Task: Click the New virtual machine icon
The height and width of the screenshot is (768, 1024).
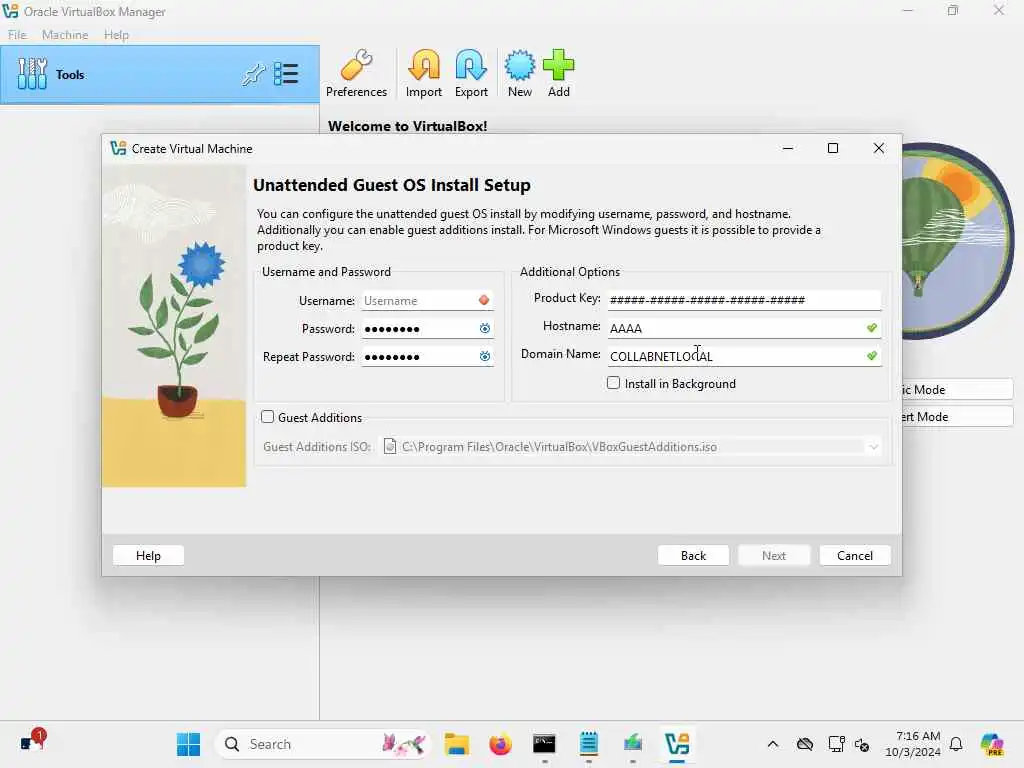Action: point(520,74)
